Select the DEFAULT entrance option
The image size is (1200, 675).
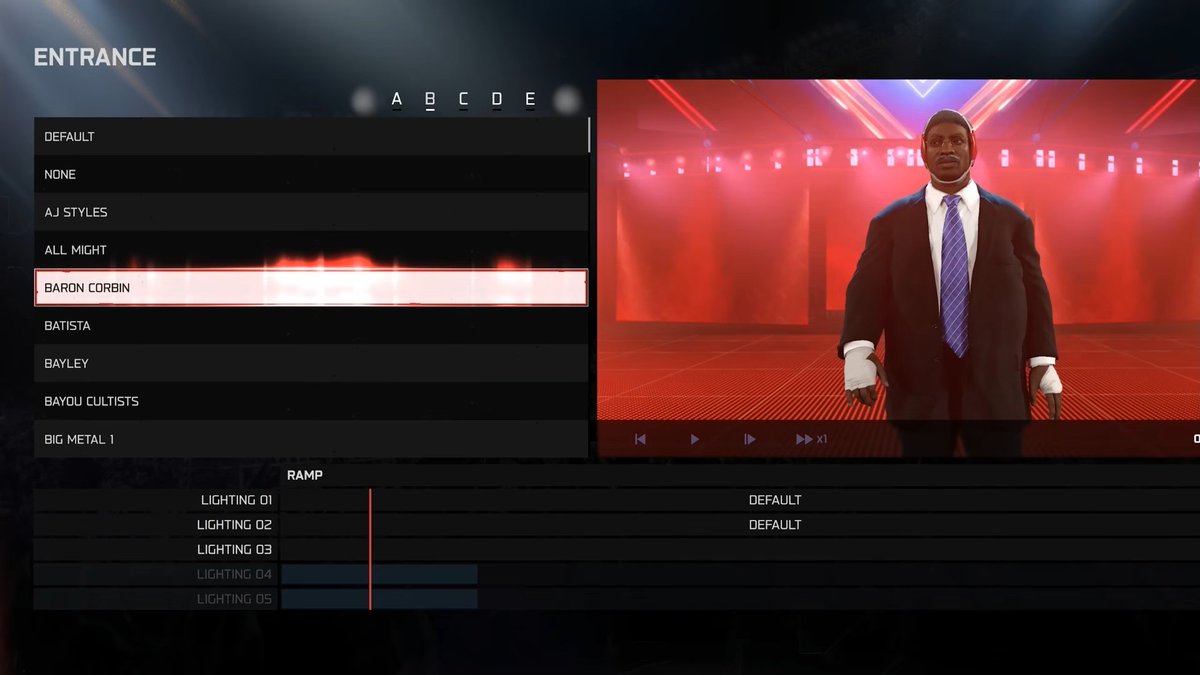pyautogui.click(x=311, y=136)
